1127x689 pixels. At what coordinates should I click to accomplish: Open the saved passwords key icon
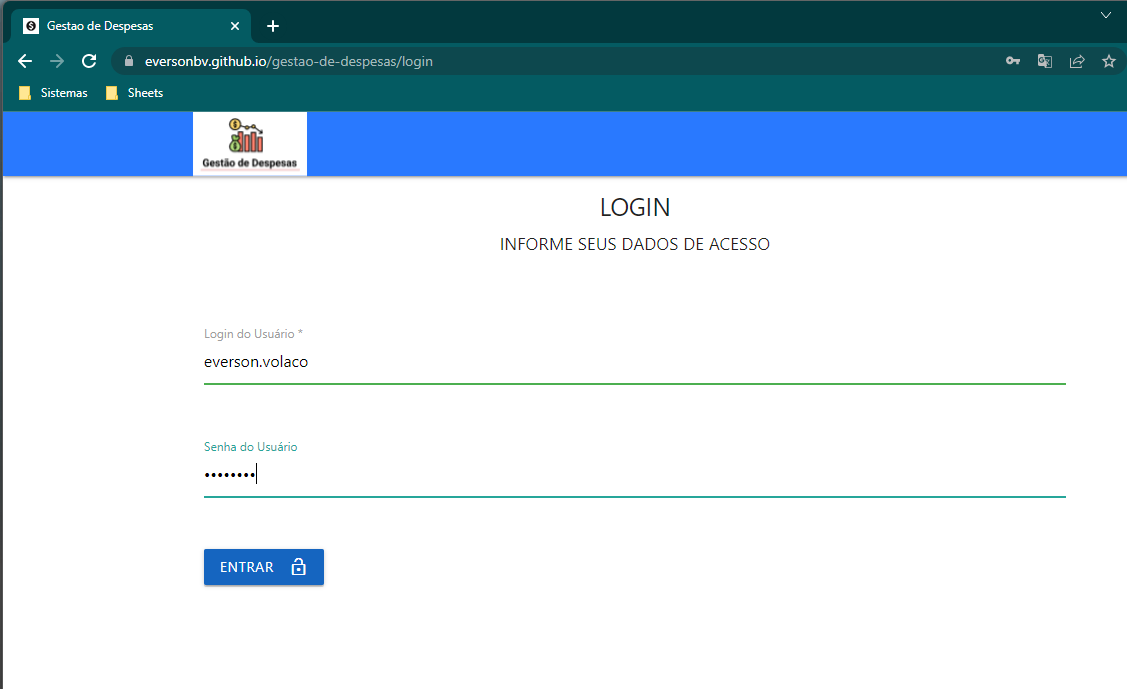1012,61
